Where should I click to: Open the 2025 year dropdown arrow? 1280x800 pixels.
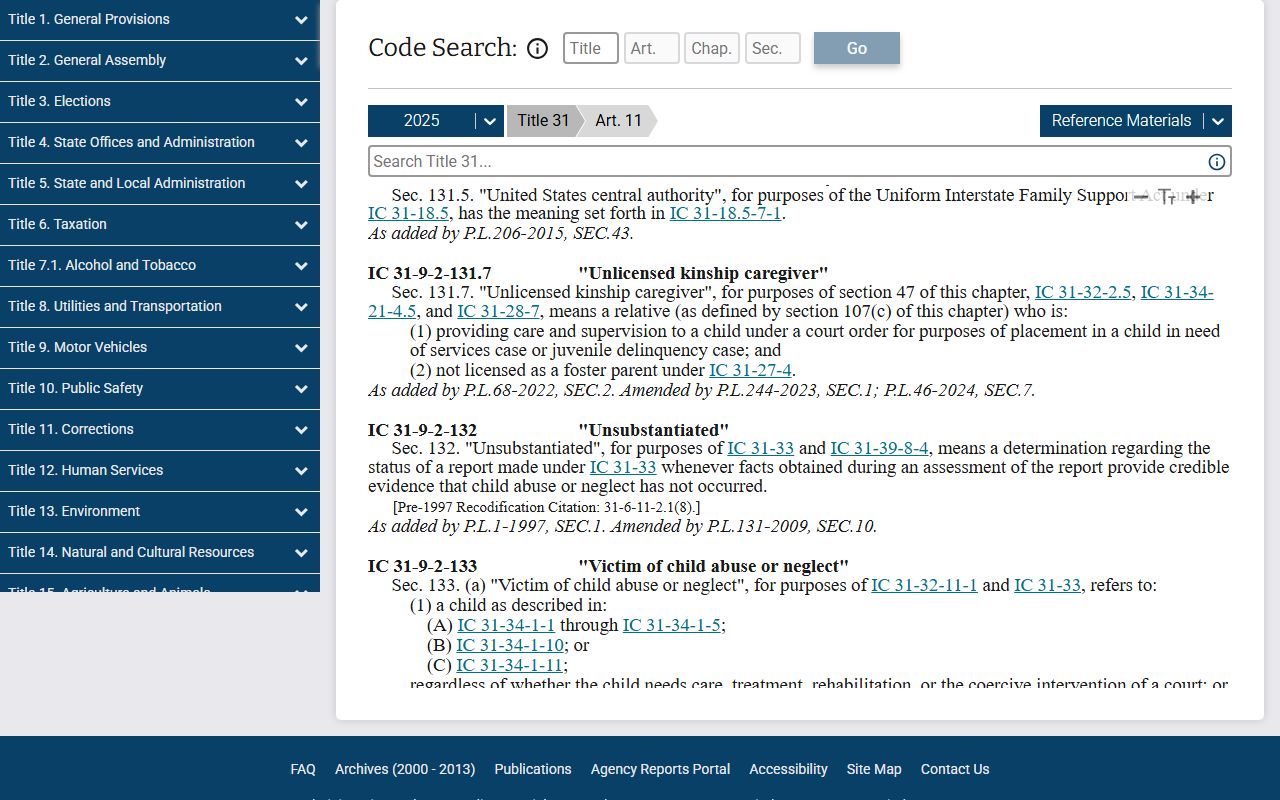[490, 121]
